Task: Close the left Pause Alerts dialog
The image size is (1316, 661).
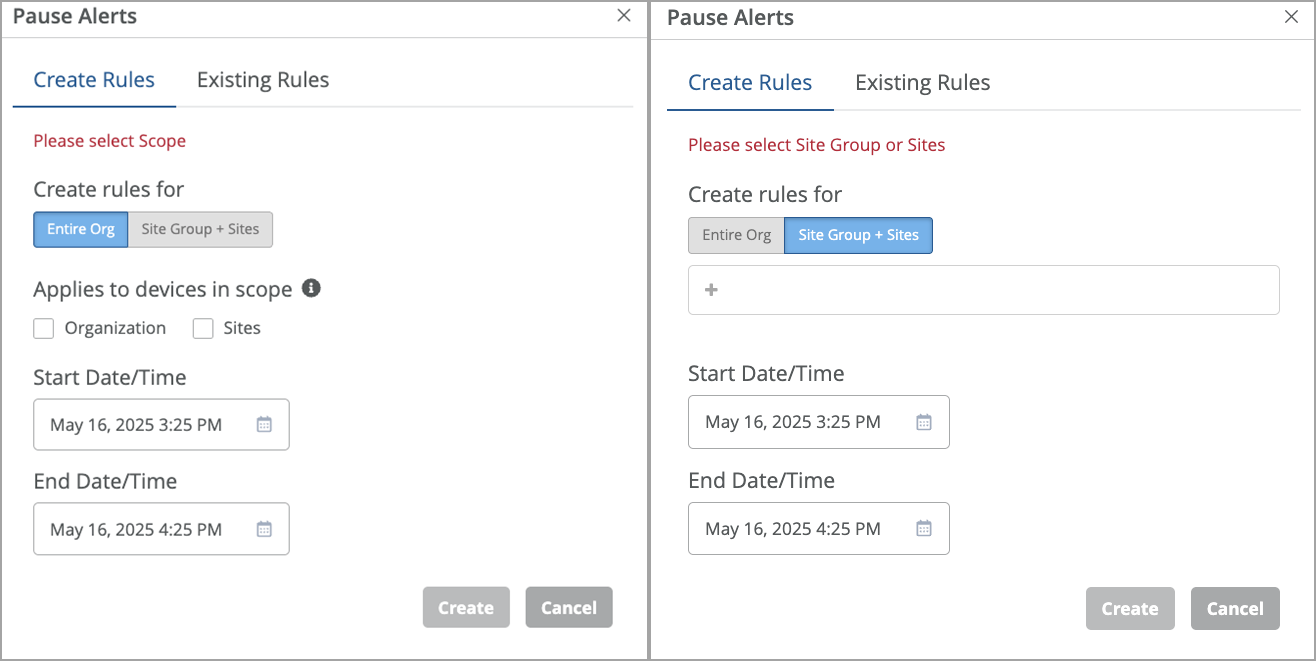Action: pyautogui.click(x=624, y=15)
